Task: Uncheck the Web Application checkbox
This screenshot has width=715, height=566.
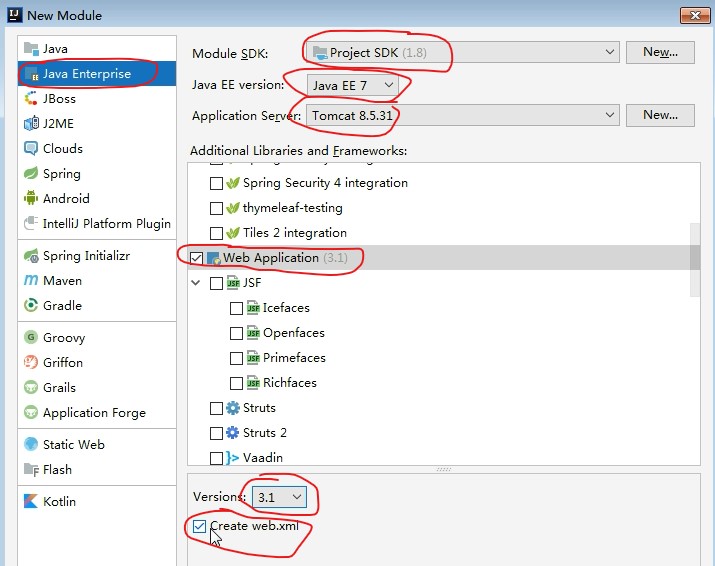Action: point(197,258)
